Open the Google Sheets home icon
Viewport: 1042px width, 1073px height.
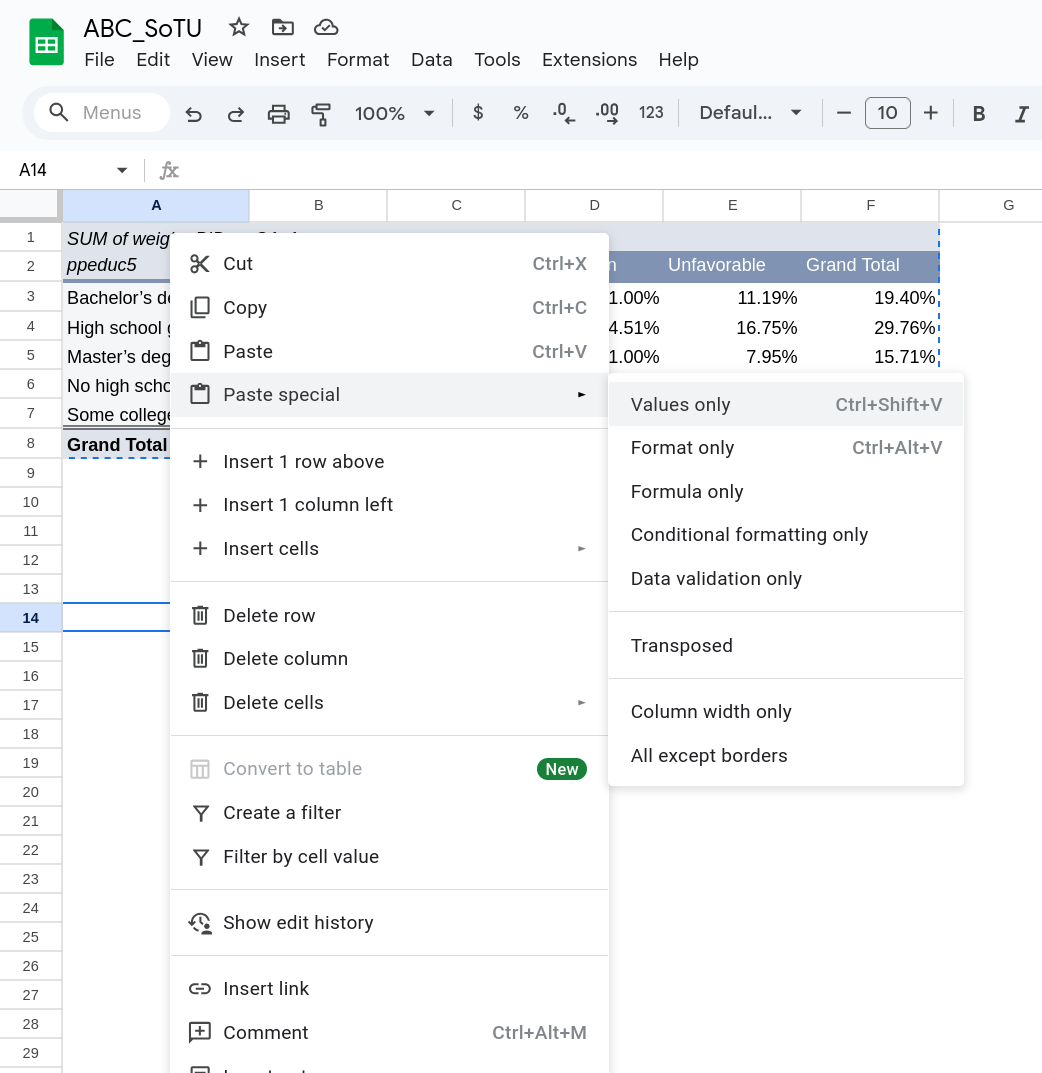click(46, 43)
